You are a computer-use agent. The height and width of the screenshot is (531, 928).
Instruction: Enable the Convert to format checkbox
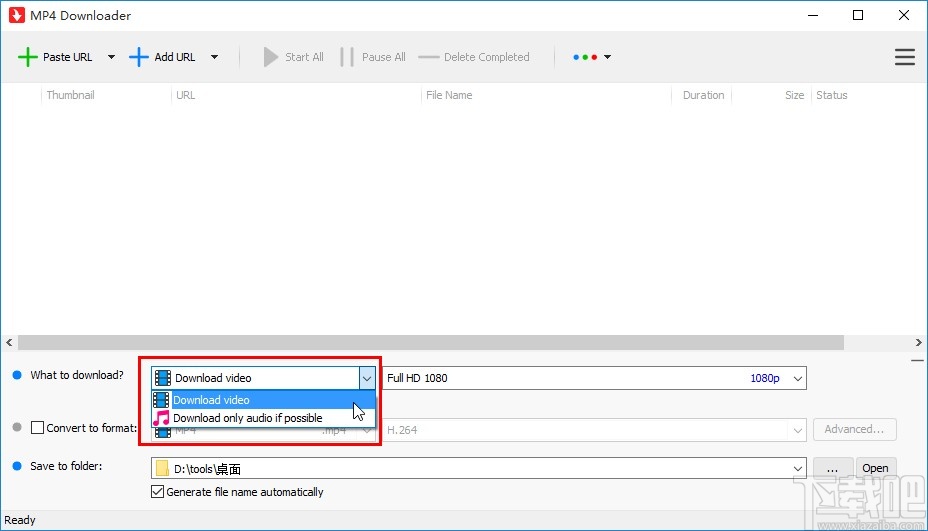[37, 427]
